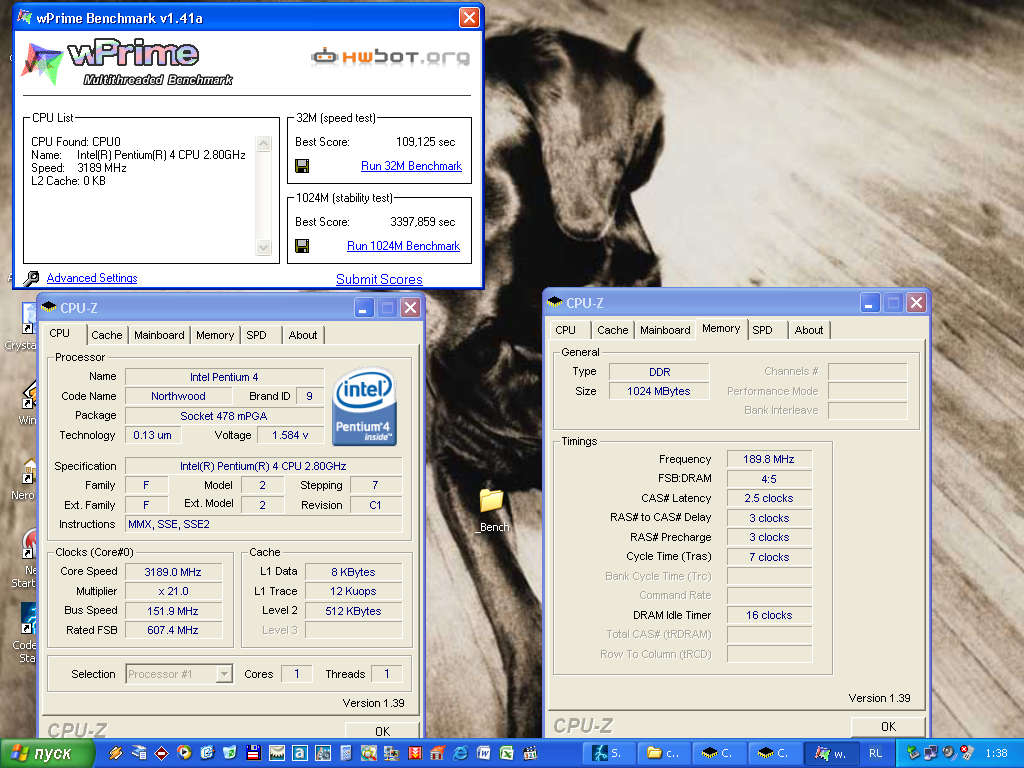Viewport: 1024px width, 768px height.
Task: Click the Intel Pentium 4 logo in CPU-Z
Action: pos(364,406)
